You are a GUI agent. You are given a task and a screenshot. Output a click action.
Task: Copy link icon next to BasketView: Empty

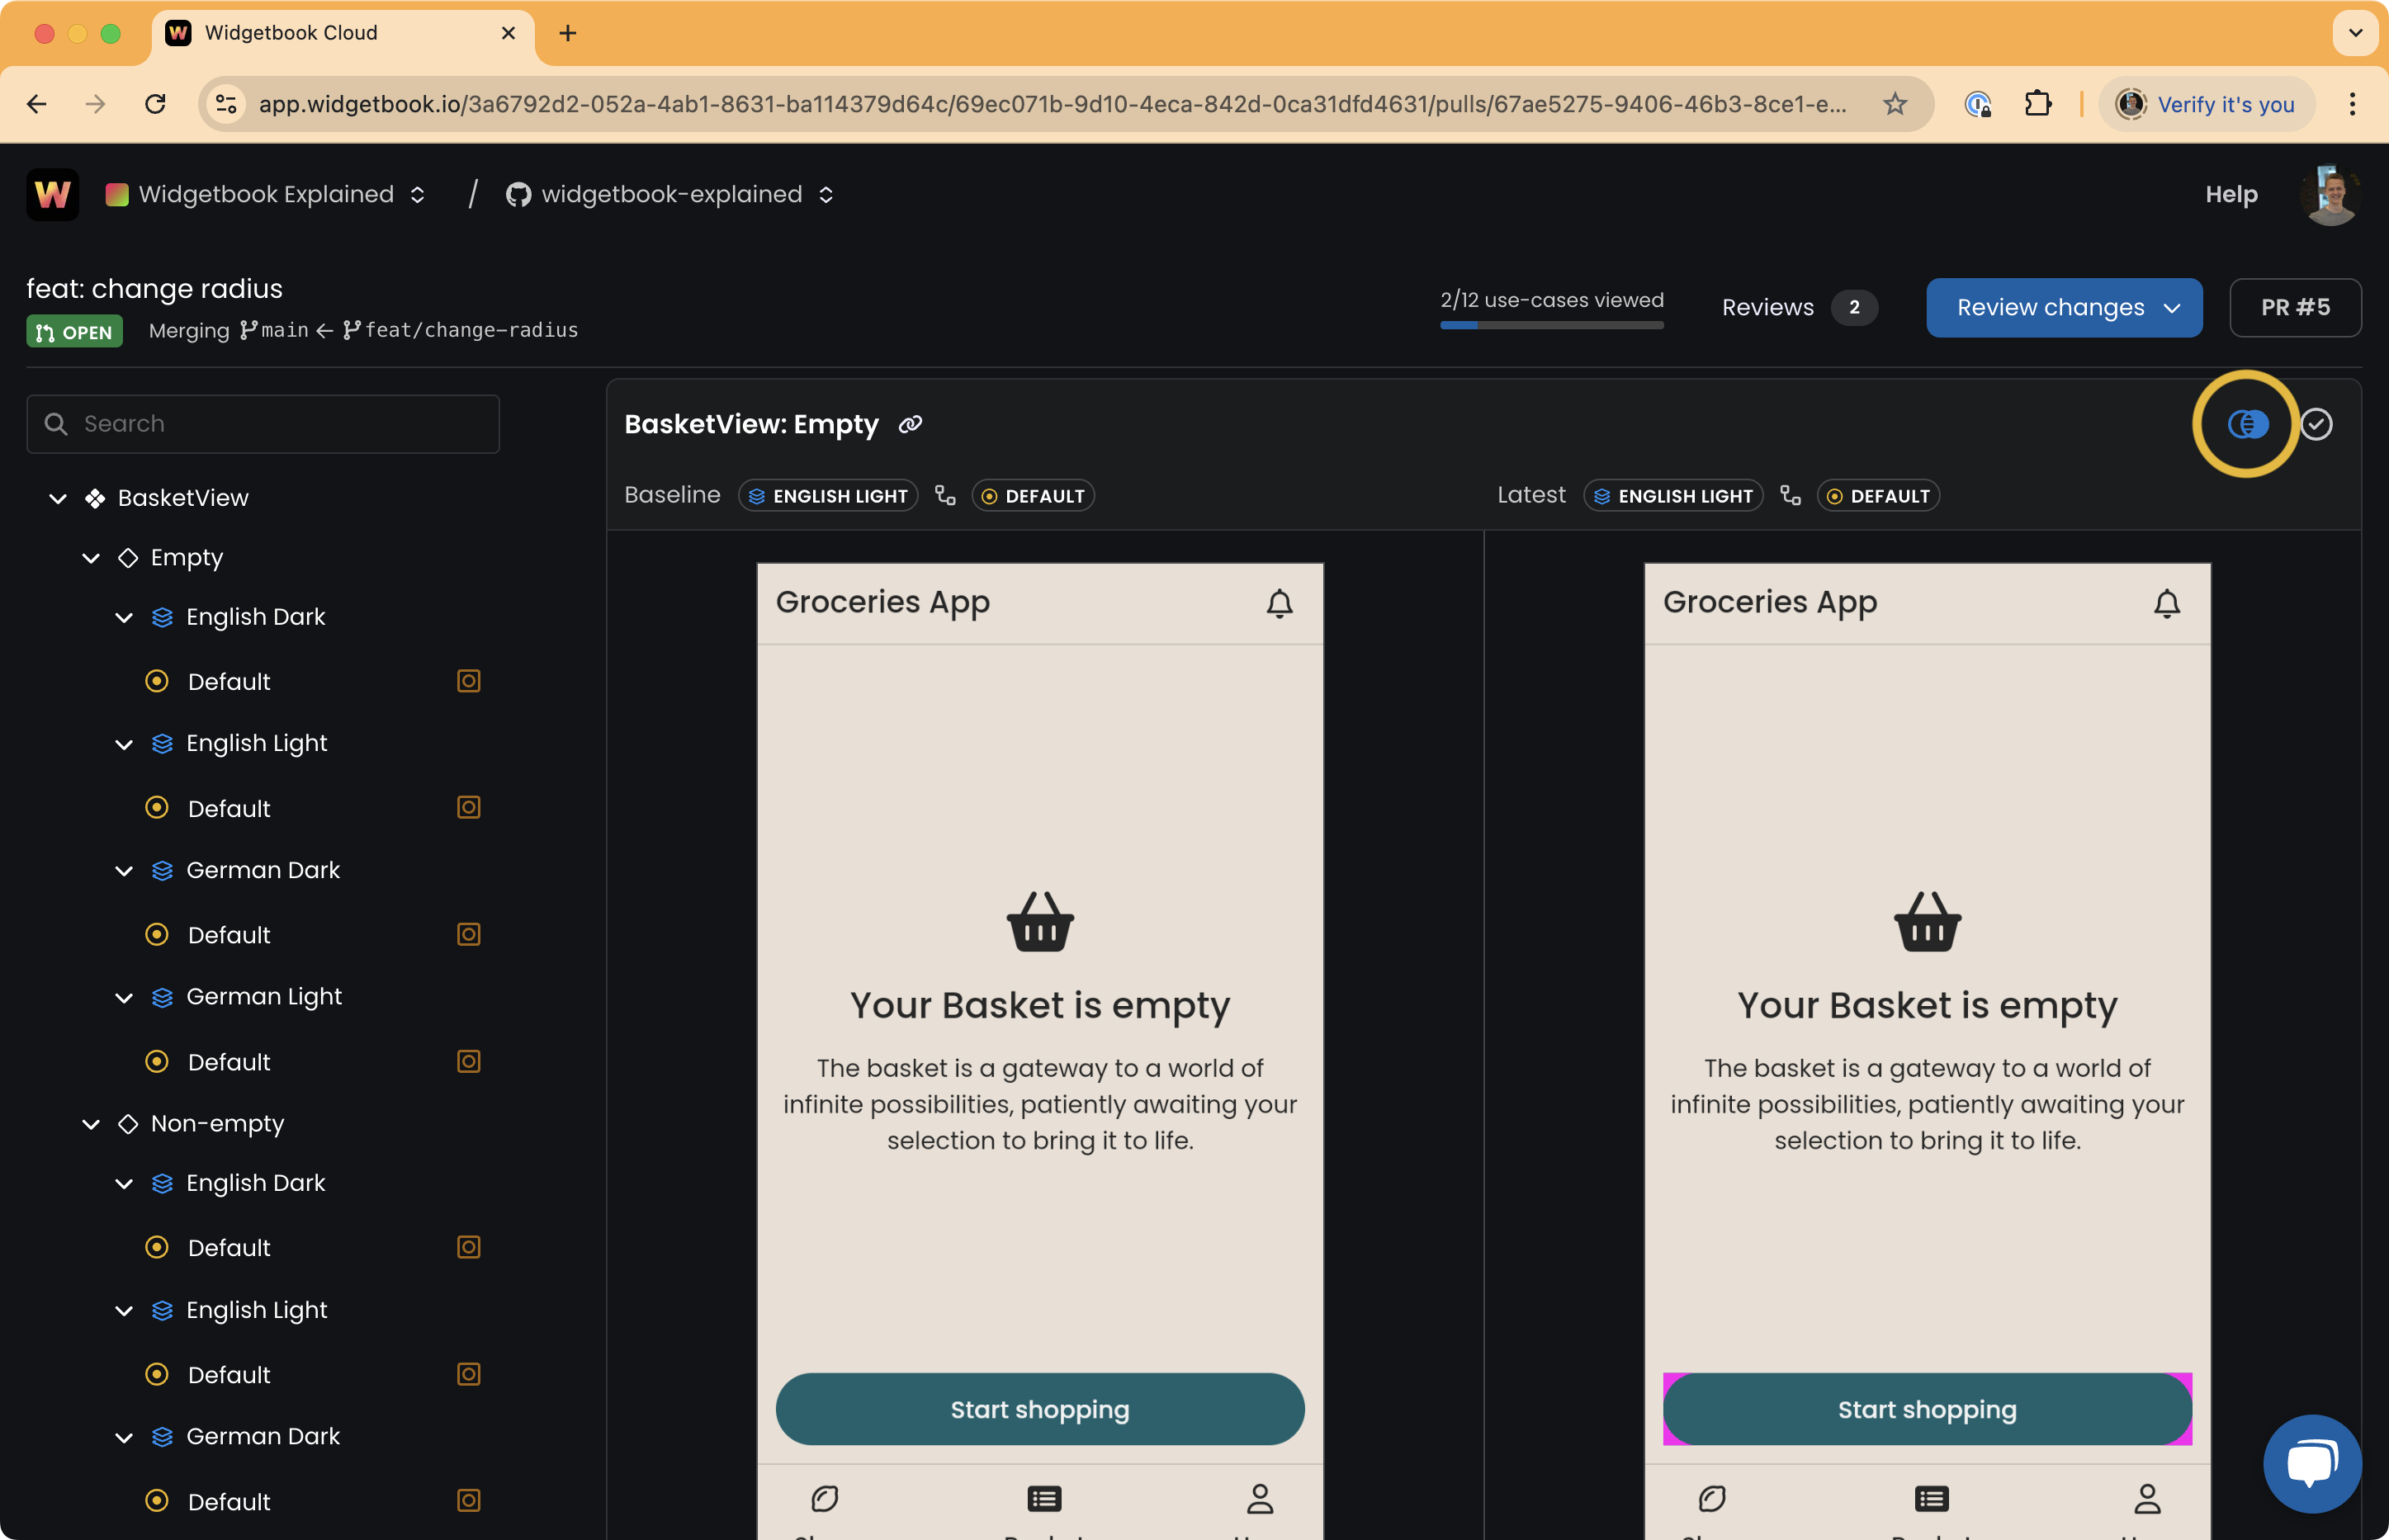coord(910,424)
